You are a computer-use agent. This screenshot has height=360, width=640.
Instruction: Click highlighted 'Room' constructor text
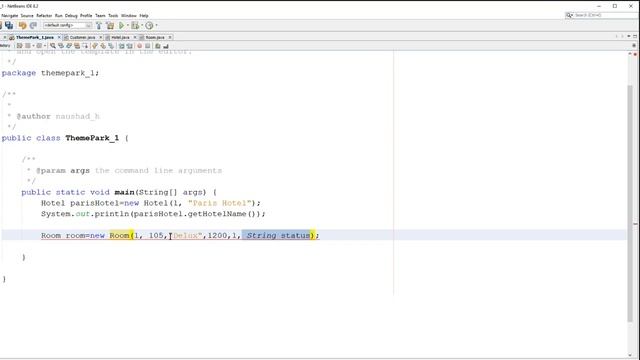[120, 236]
